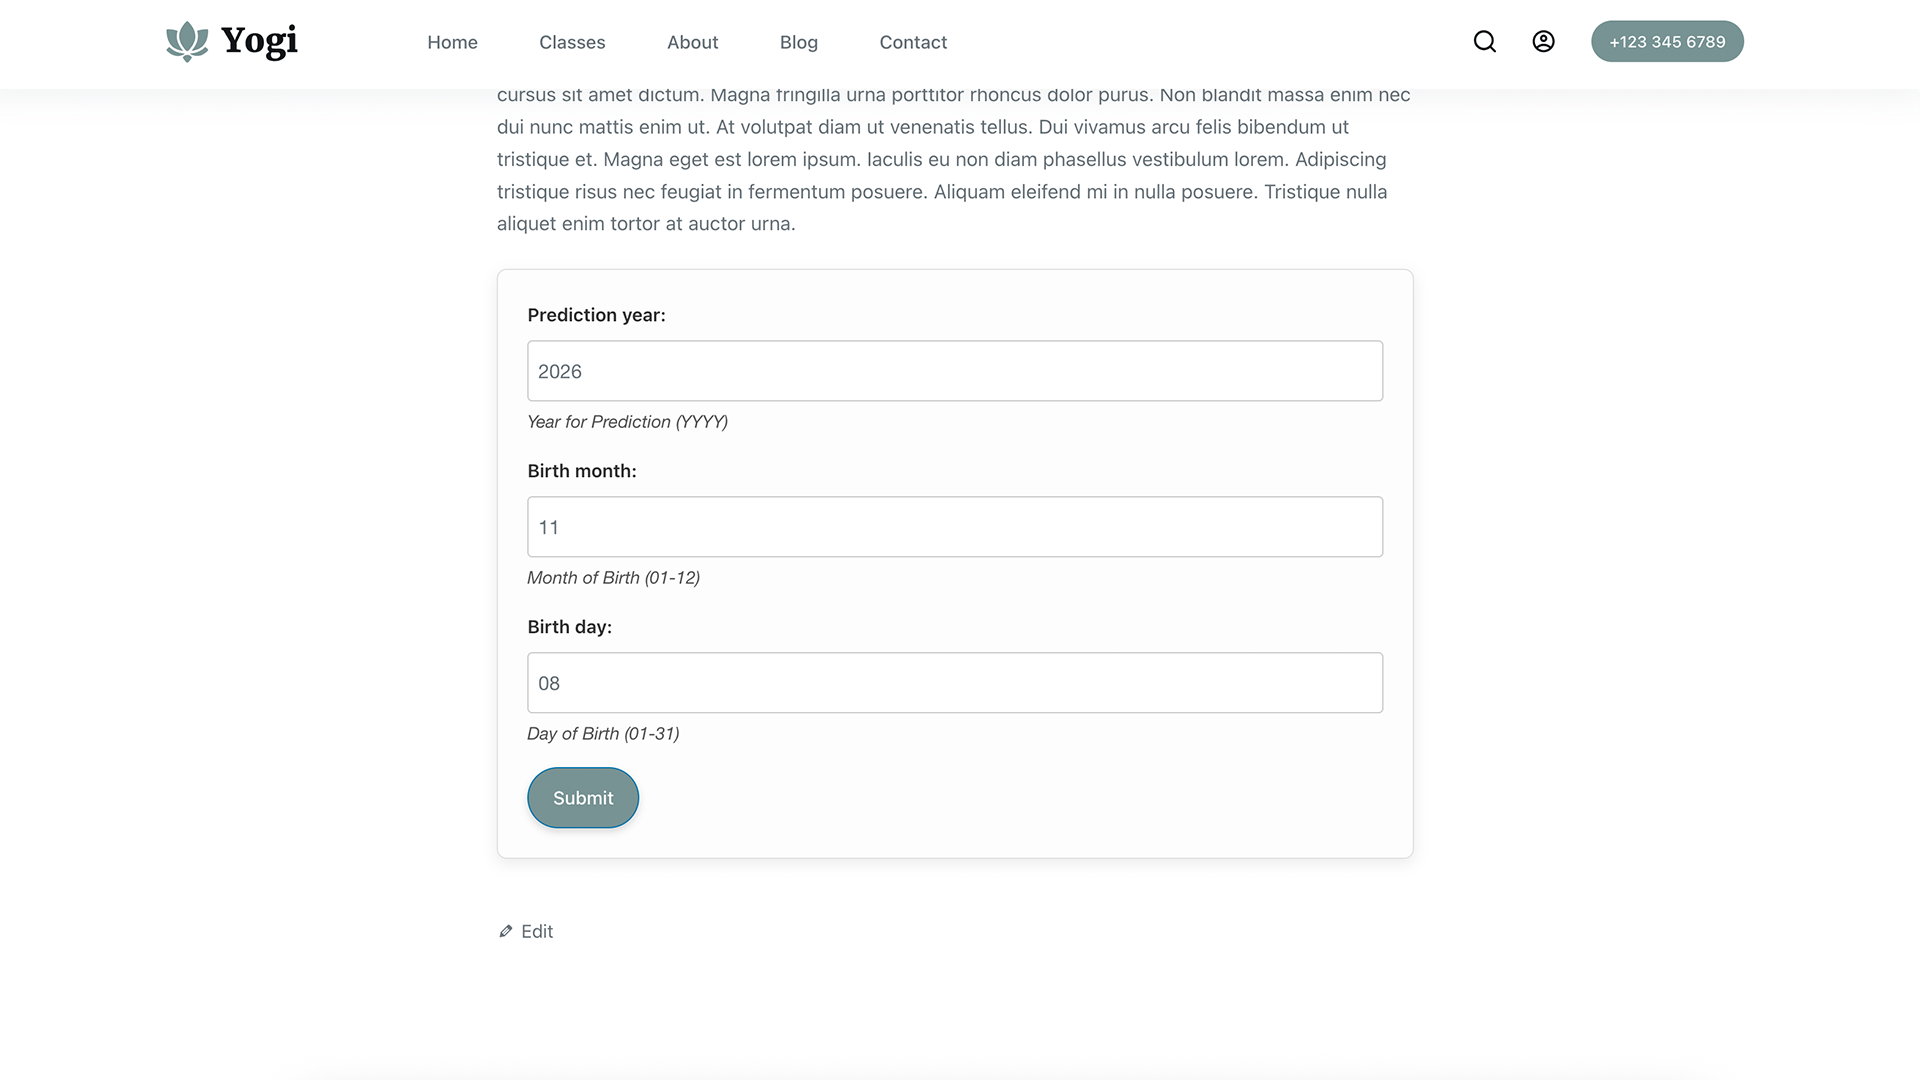The image size is (1920, 1080).
Task: Select the Birth month field showing 11
Action: point(955,526)
